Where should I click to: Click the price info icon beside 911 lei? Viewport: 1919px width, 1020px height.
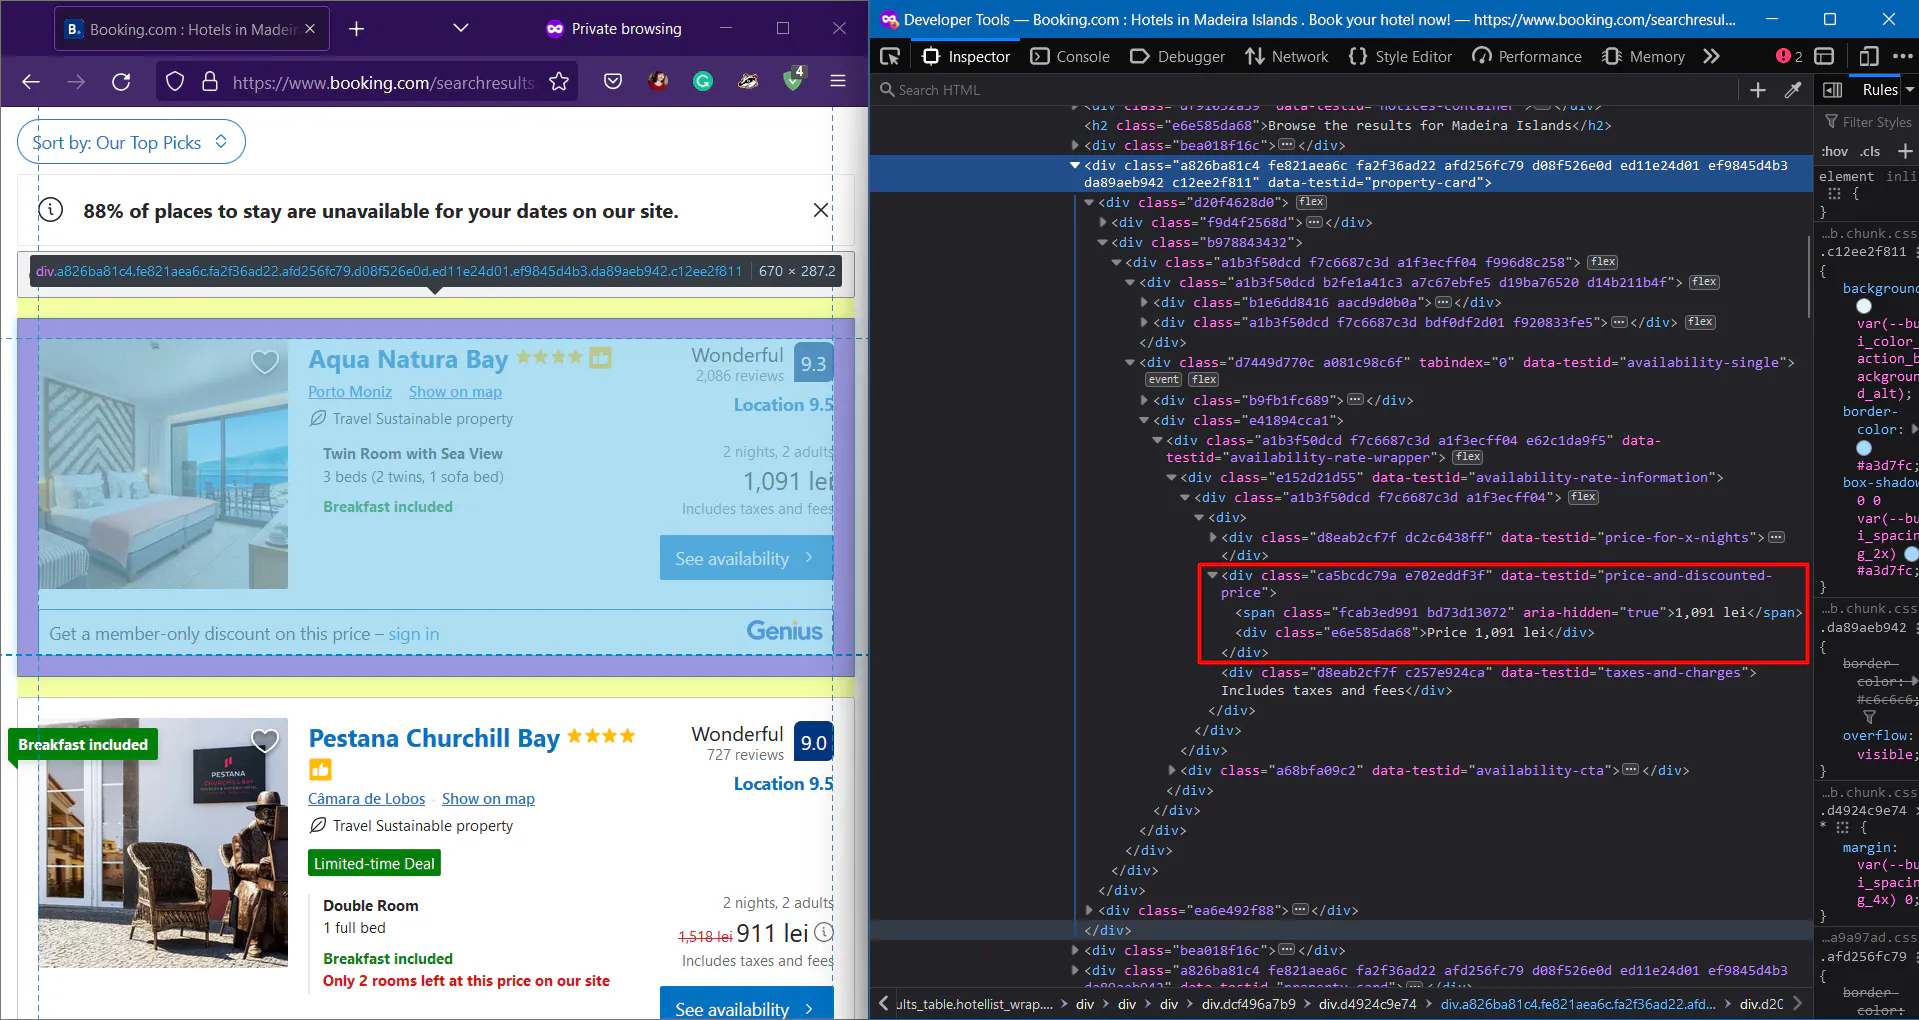823,932
